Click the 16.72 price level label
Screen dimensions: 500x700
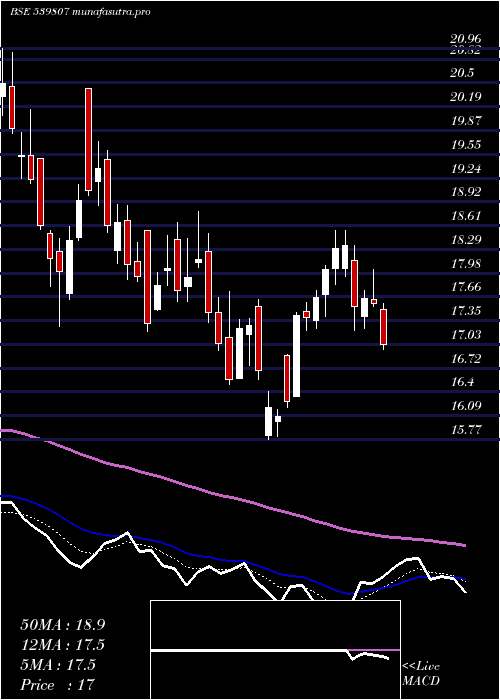coord(466,358)
